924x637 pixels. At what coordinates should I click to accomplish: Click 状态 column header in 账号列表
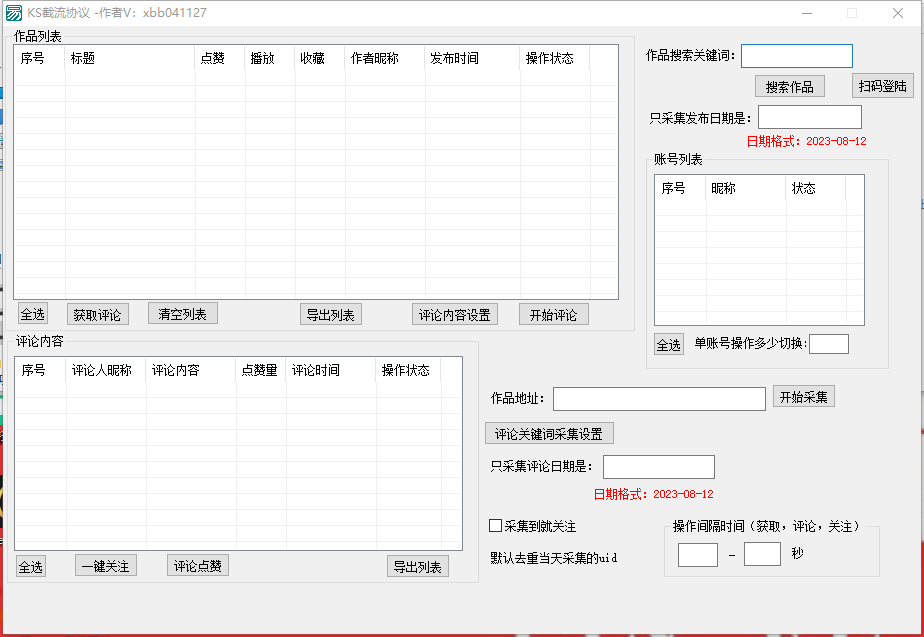pos(816,188)
